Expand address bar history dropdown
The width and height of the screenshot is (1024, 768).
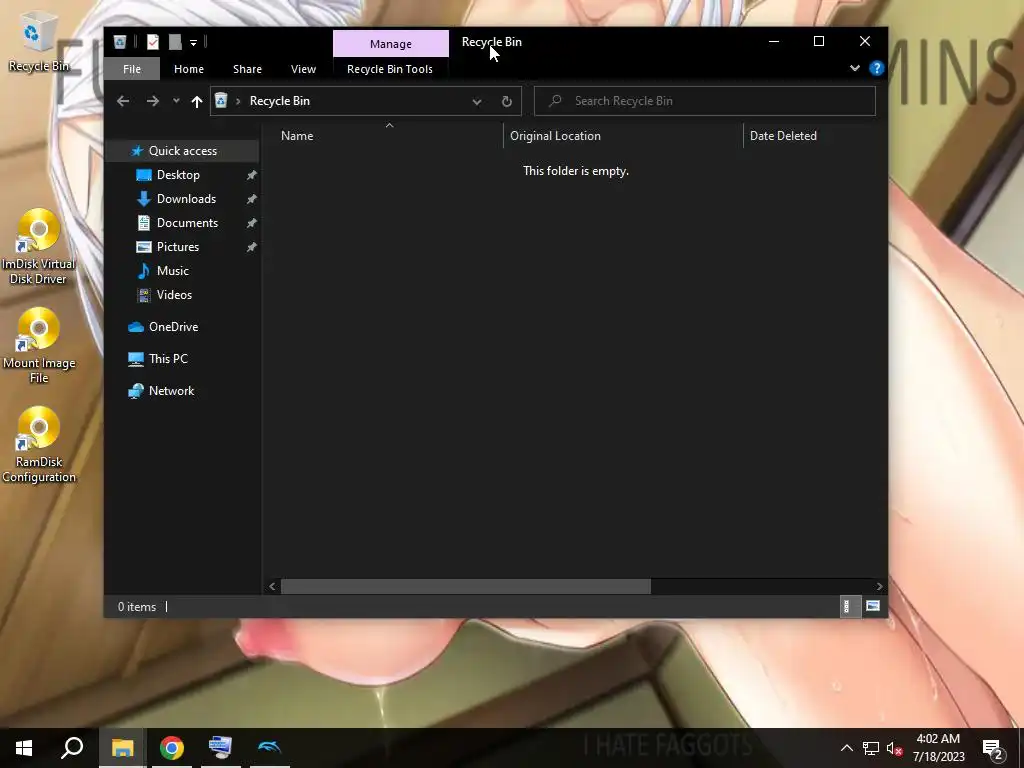click(x=477, y=101)
